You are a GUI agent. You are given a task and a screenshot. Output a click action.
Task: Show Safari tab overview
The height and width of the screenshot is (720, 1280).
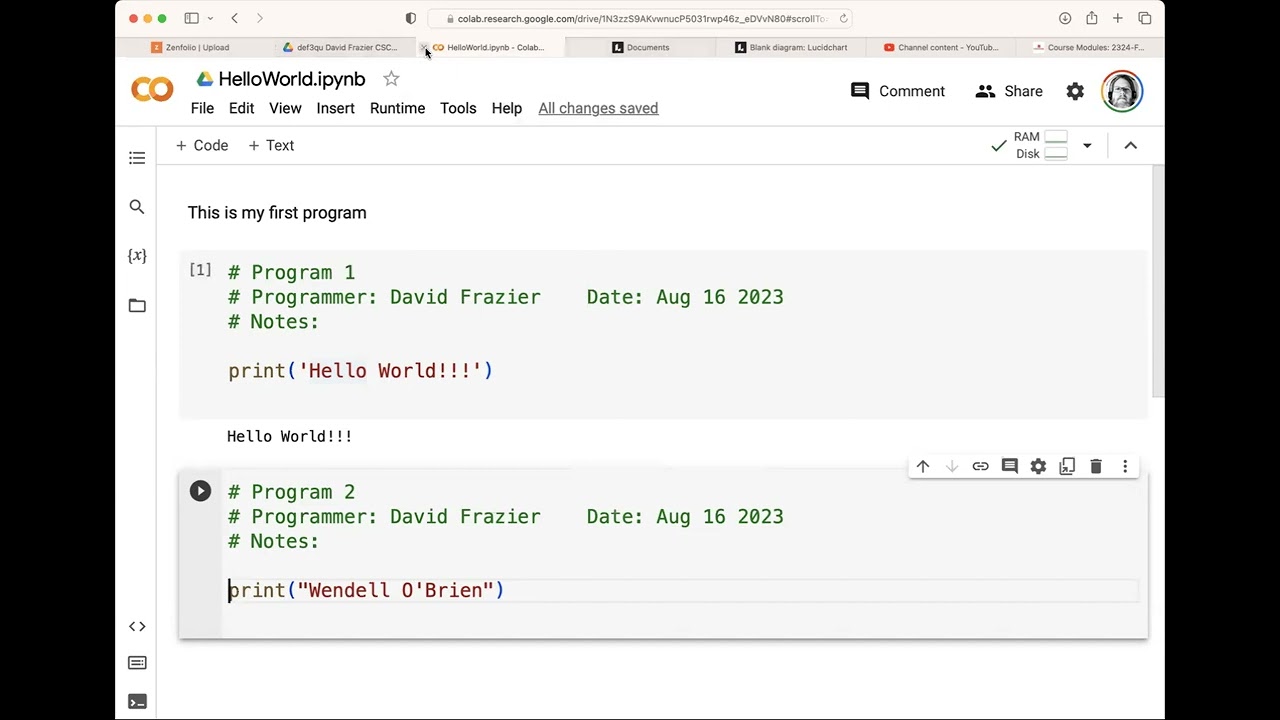[x=1145, y=18]
